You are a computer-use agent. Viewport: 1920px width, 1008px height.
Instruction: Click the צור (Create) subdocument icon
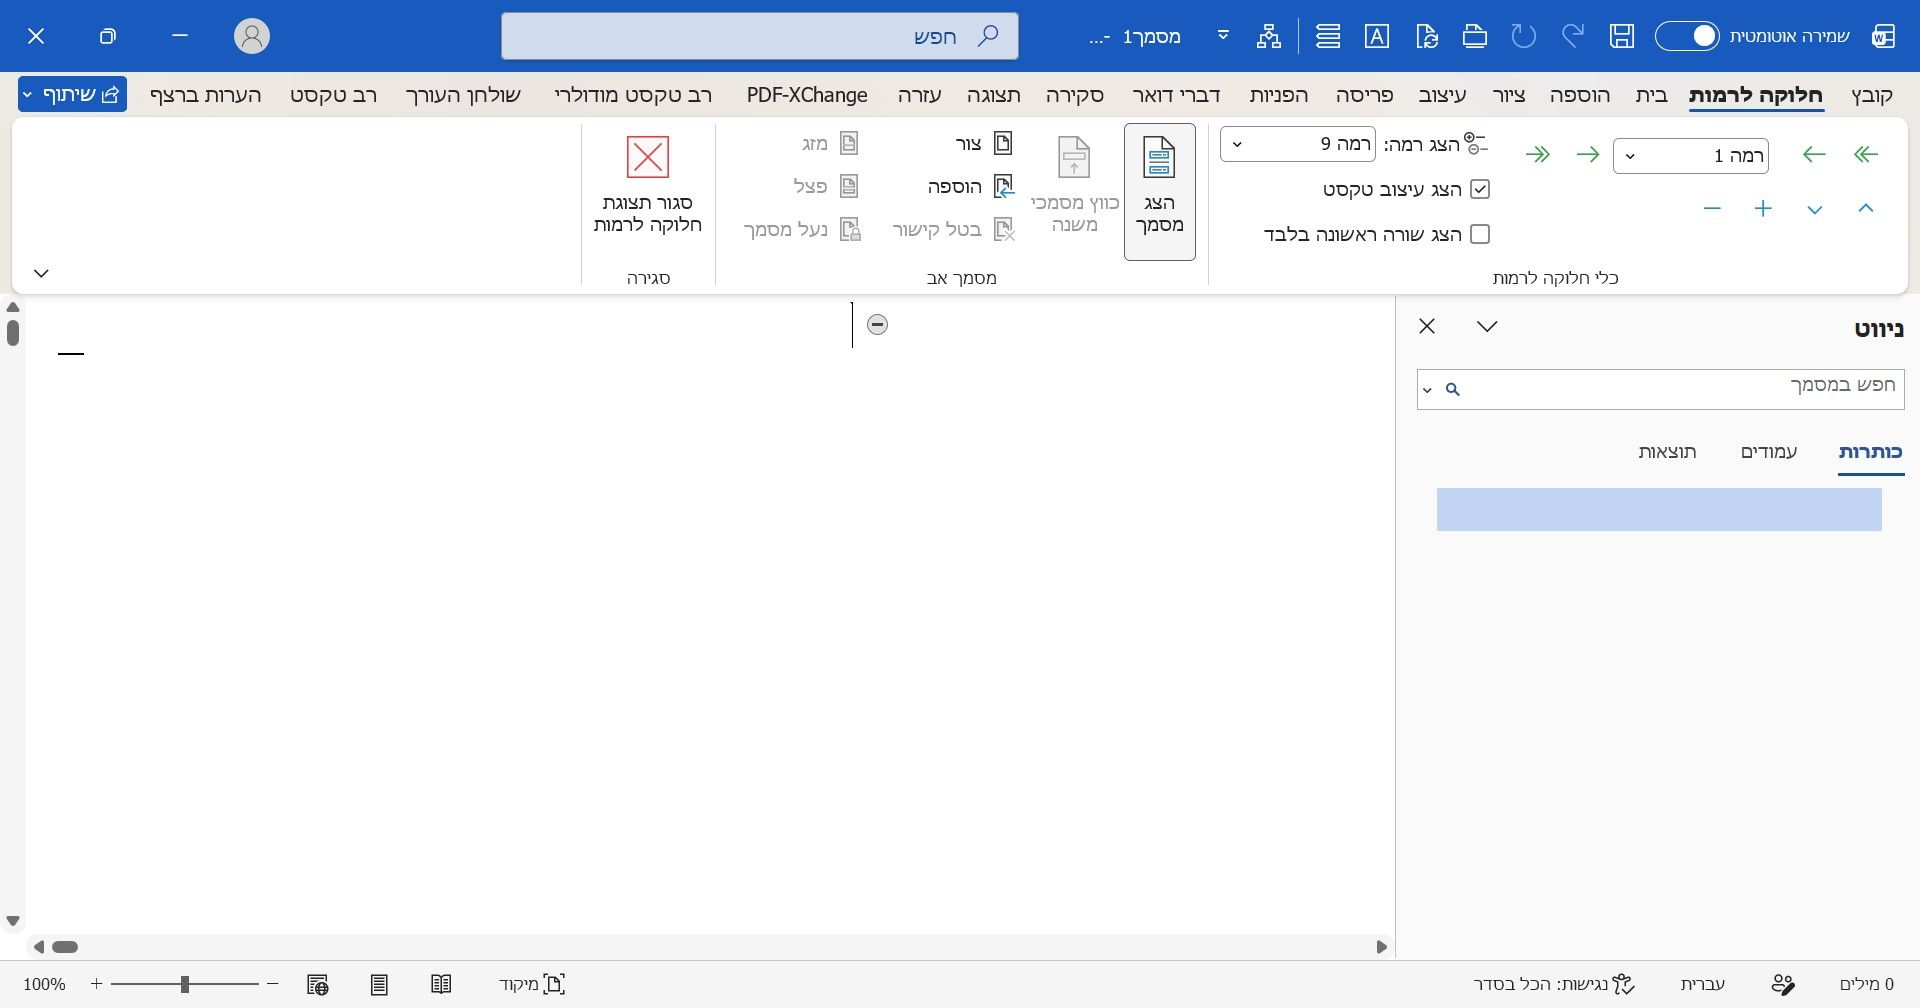click(1003, 143)
